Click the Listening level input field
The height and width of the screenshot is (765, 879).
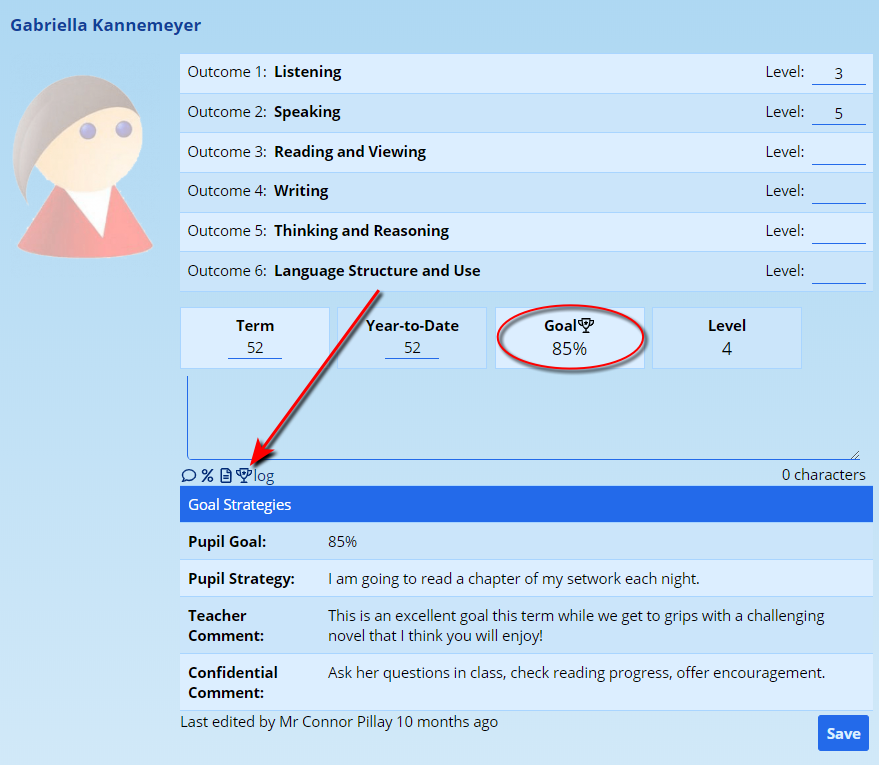click(838, 73)
